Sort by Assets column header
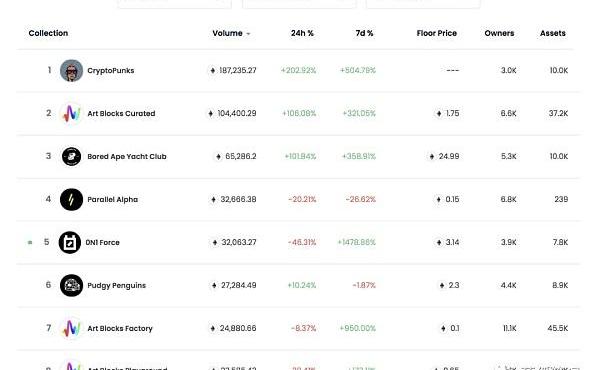Screen dimensions: 600x370 tap(553, 33)
